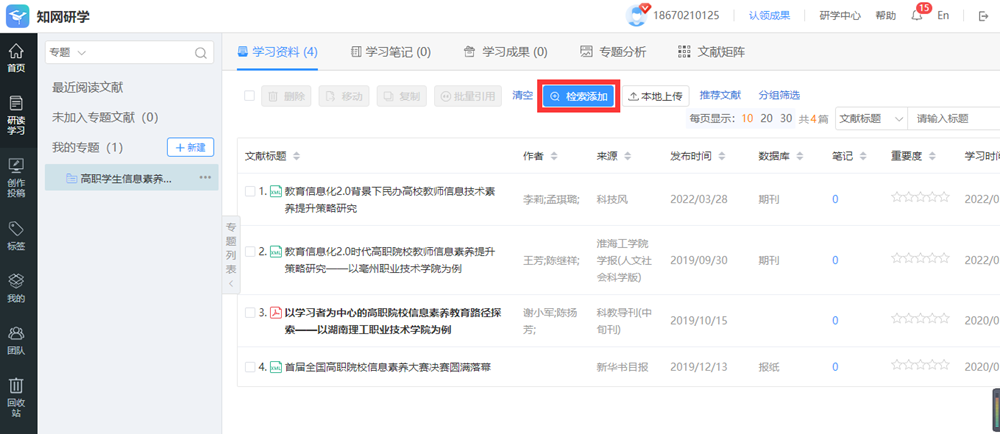Image resolution: width=1000 pixels, height=434 pixels.
Task: Check the box for article 4
Action: click(251, 367)
